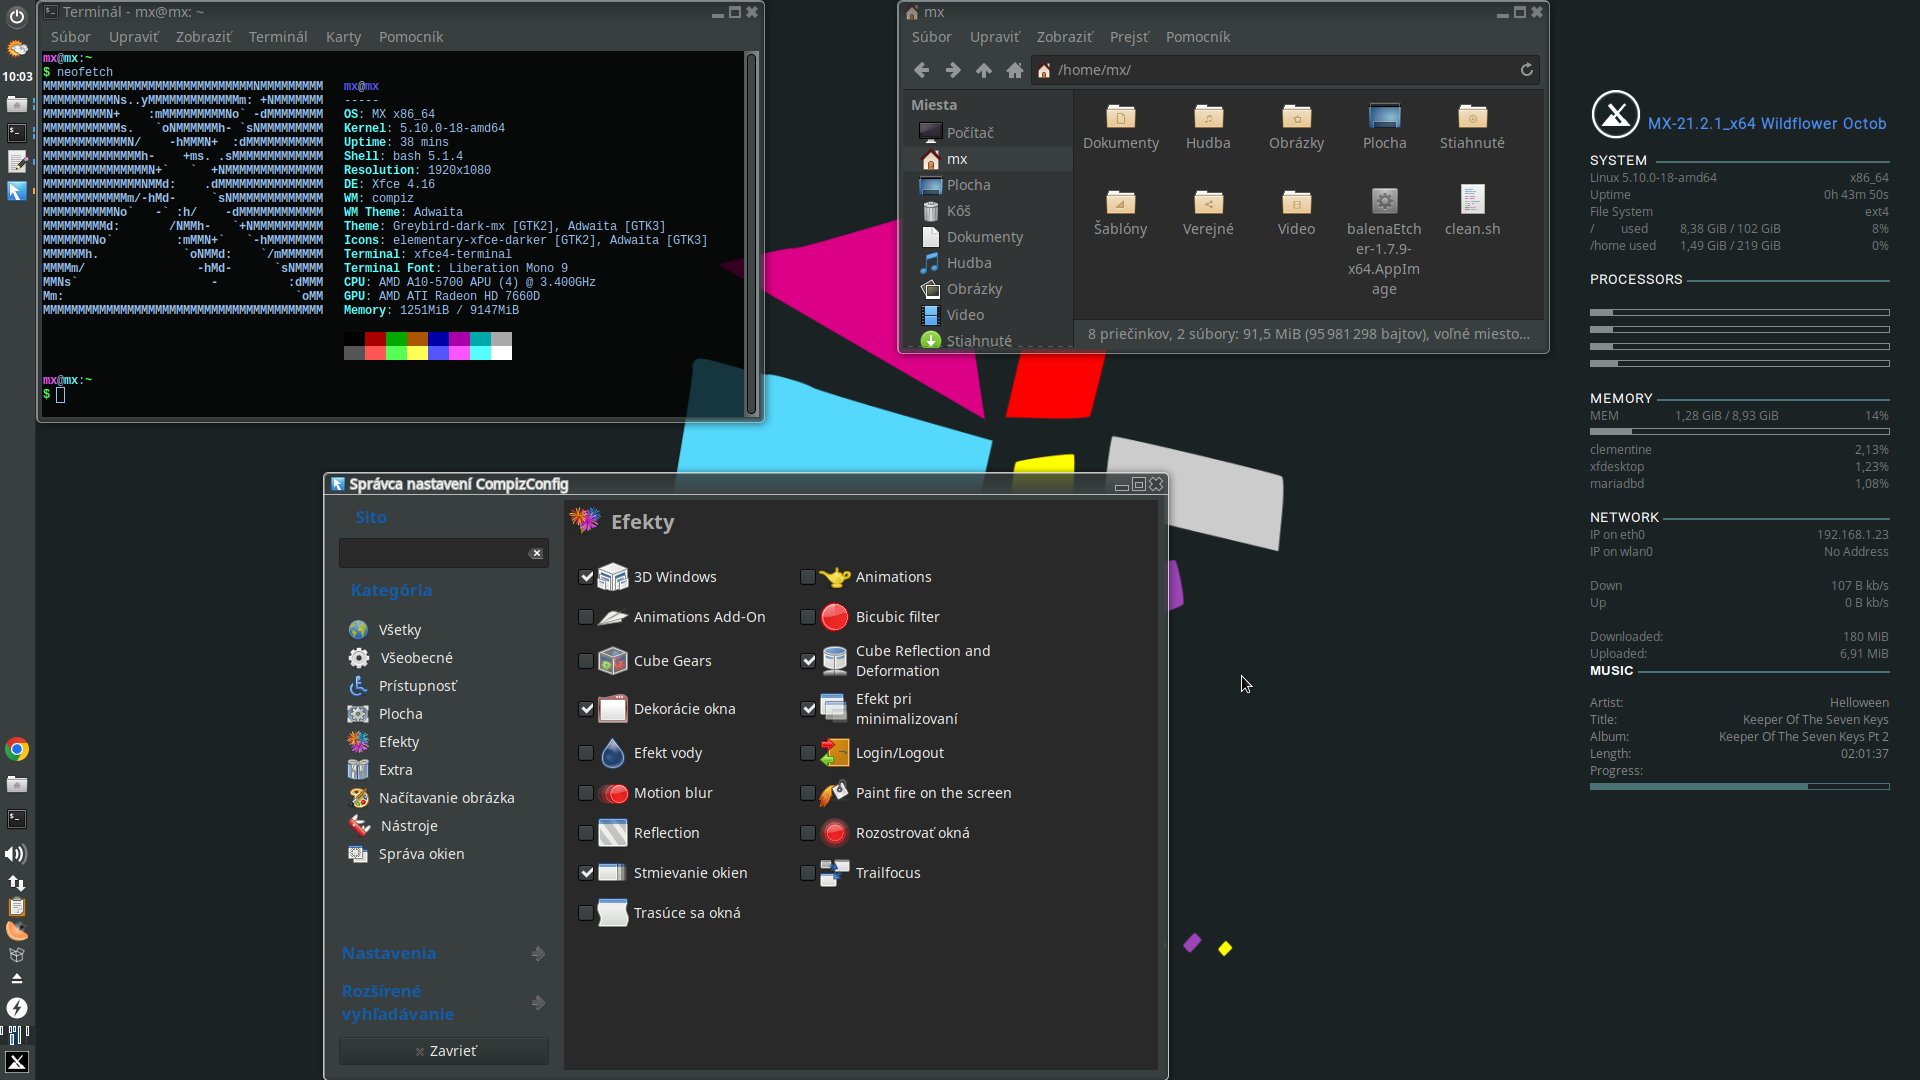Open the Prejsť menu in file manager

(1129, 37)
